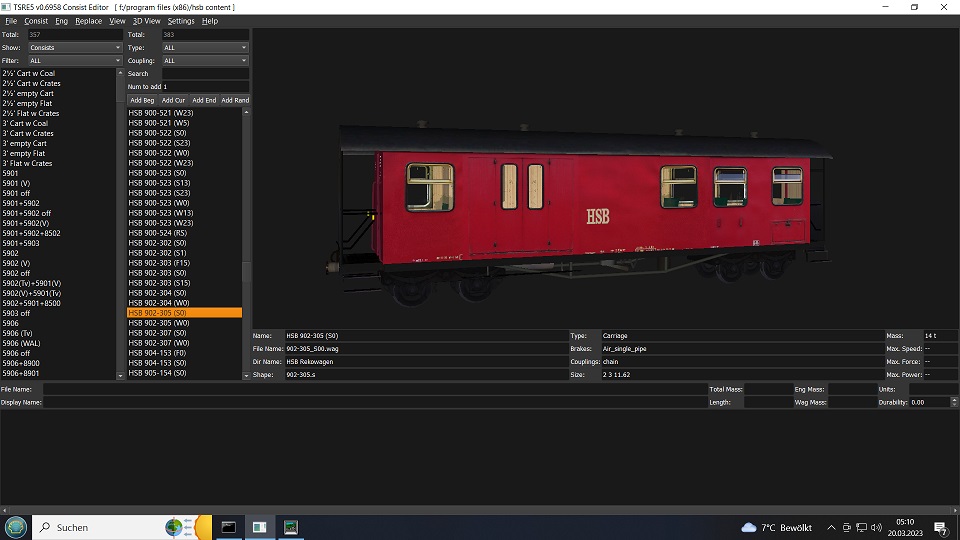Select consist '5901+5902+8502'

point(31,233)
